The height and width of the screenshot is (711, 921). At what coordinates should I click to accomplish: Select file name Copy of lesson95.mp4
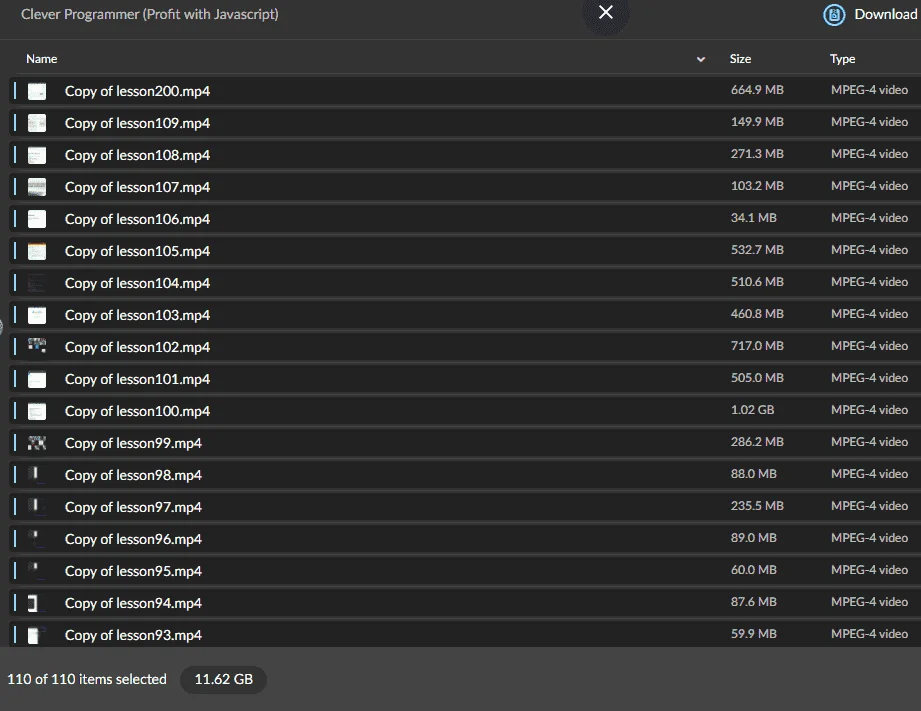133,571
